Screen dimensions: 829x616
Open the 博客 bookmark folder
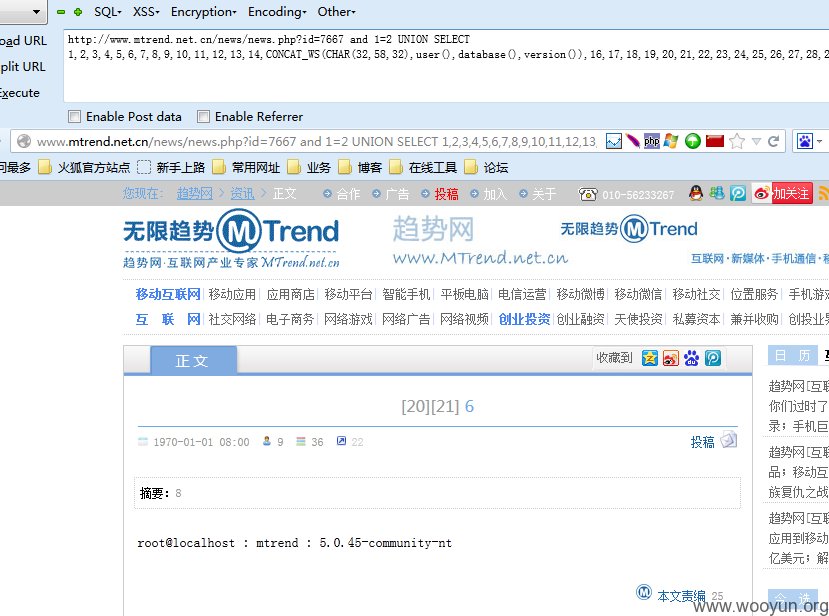[x=360, y=168]
